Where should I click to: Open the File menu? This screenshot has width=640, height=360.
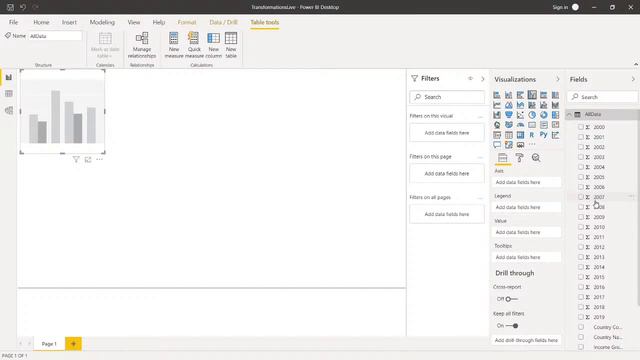coord(13,22)
